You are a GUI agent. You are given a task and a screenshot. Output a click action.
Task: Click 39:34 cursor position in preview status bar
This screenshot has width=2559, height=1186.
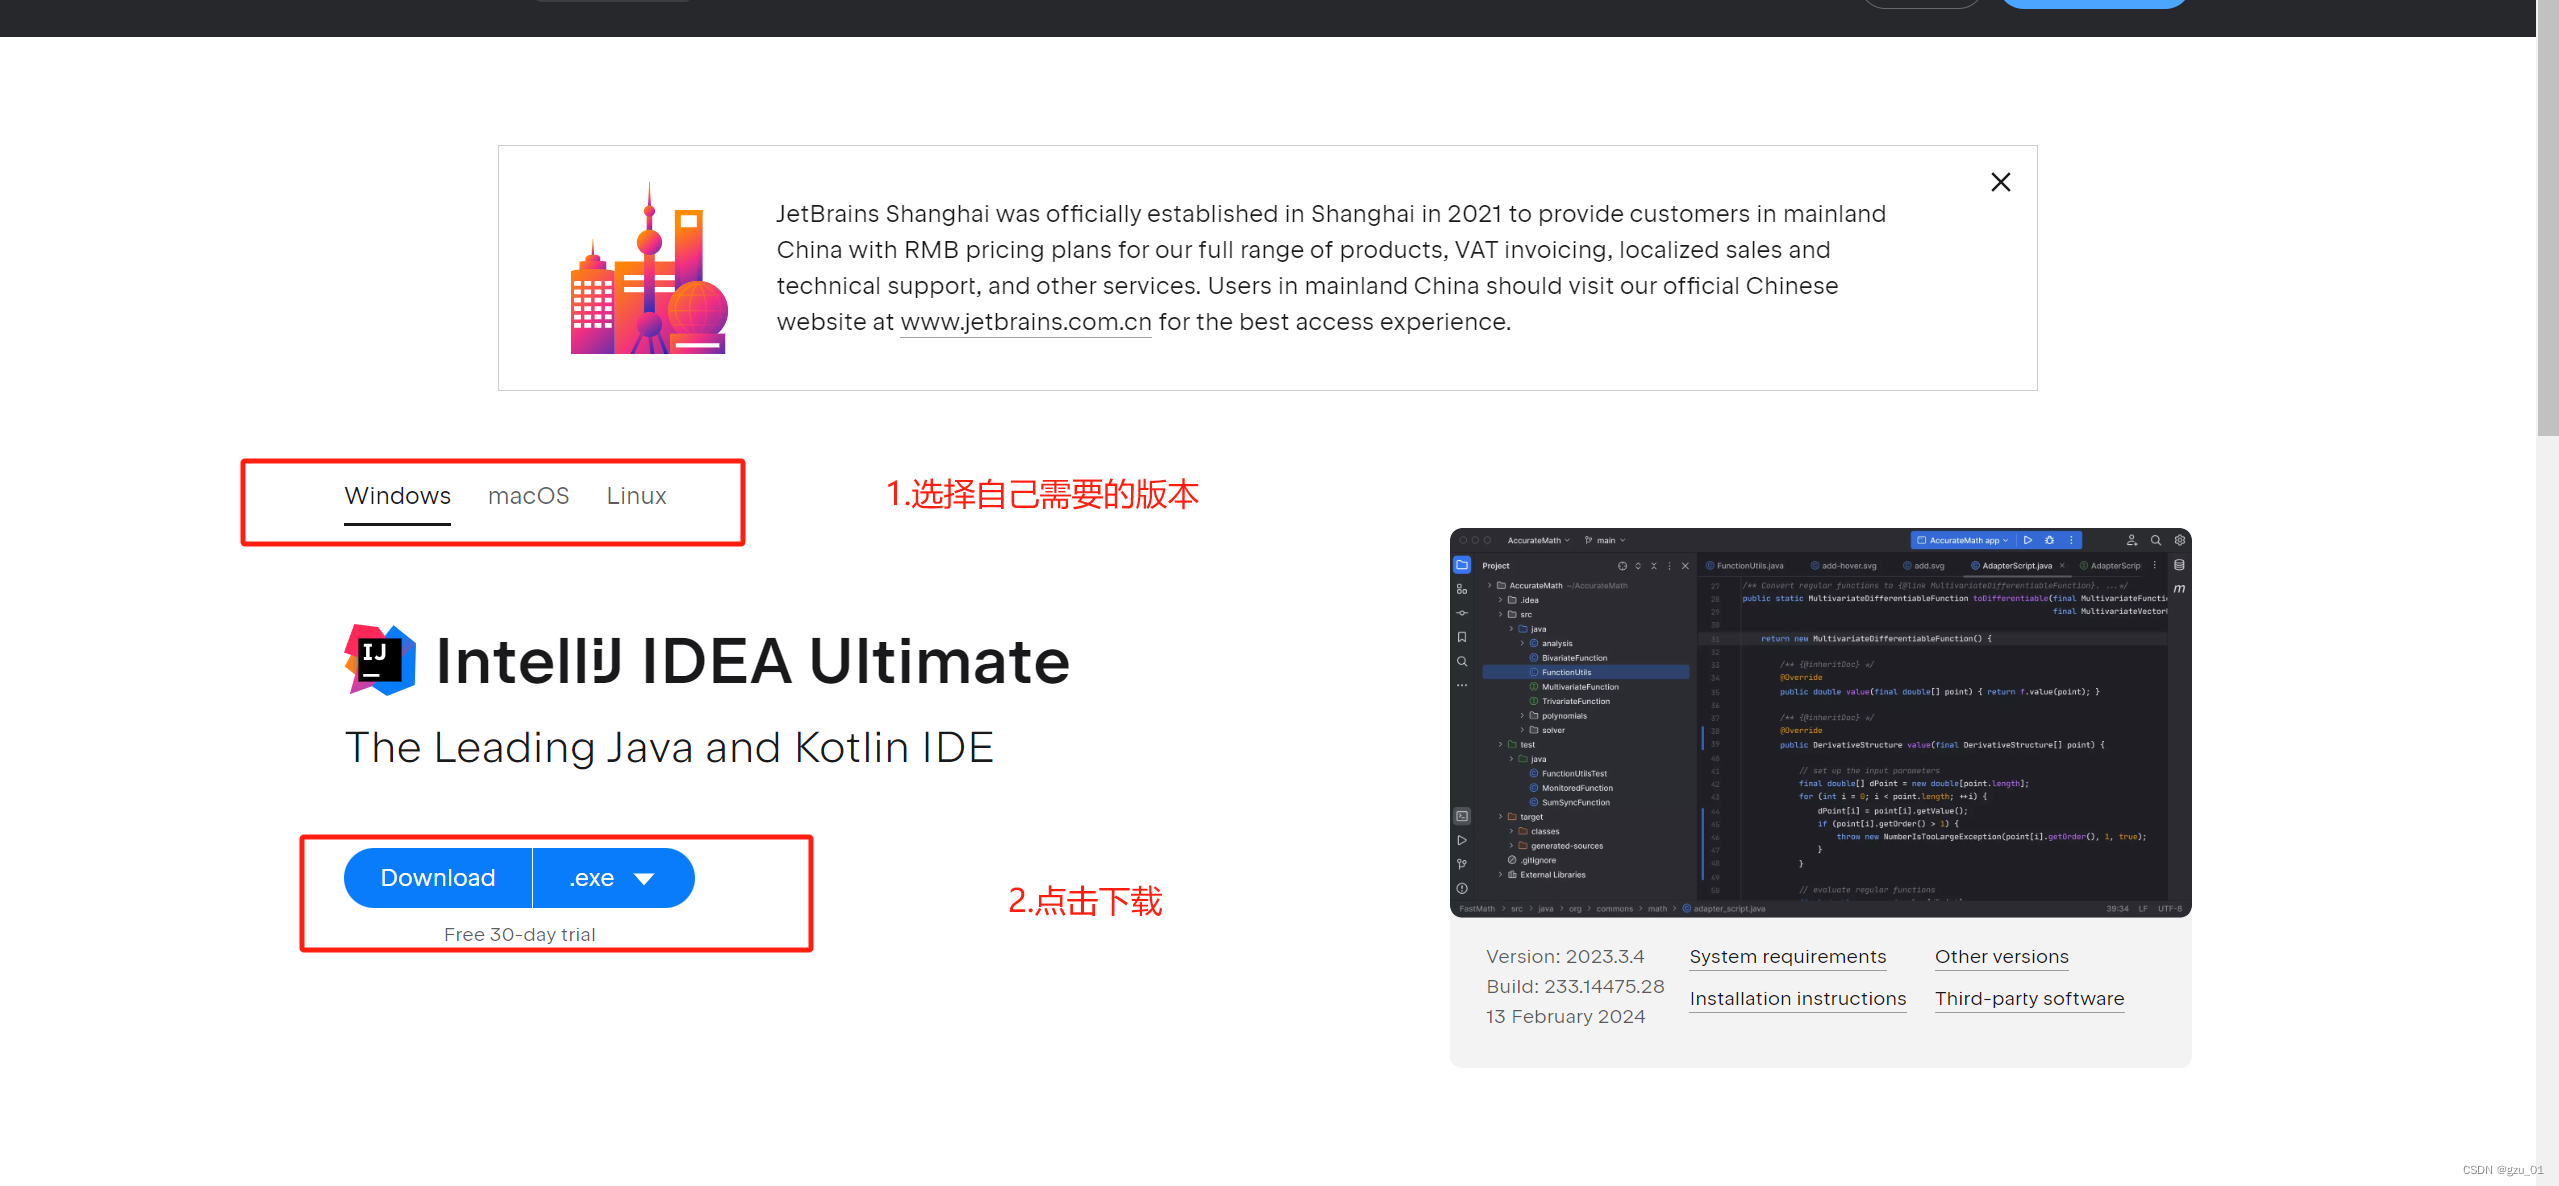(2117, 909)
